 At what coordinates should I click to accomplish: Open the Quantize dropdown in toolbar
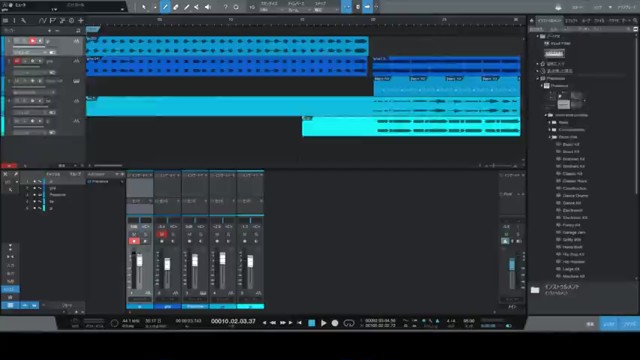[270, 9]
